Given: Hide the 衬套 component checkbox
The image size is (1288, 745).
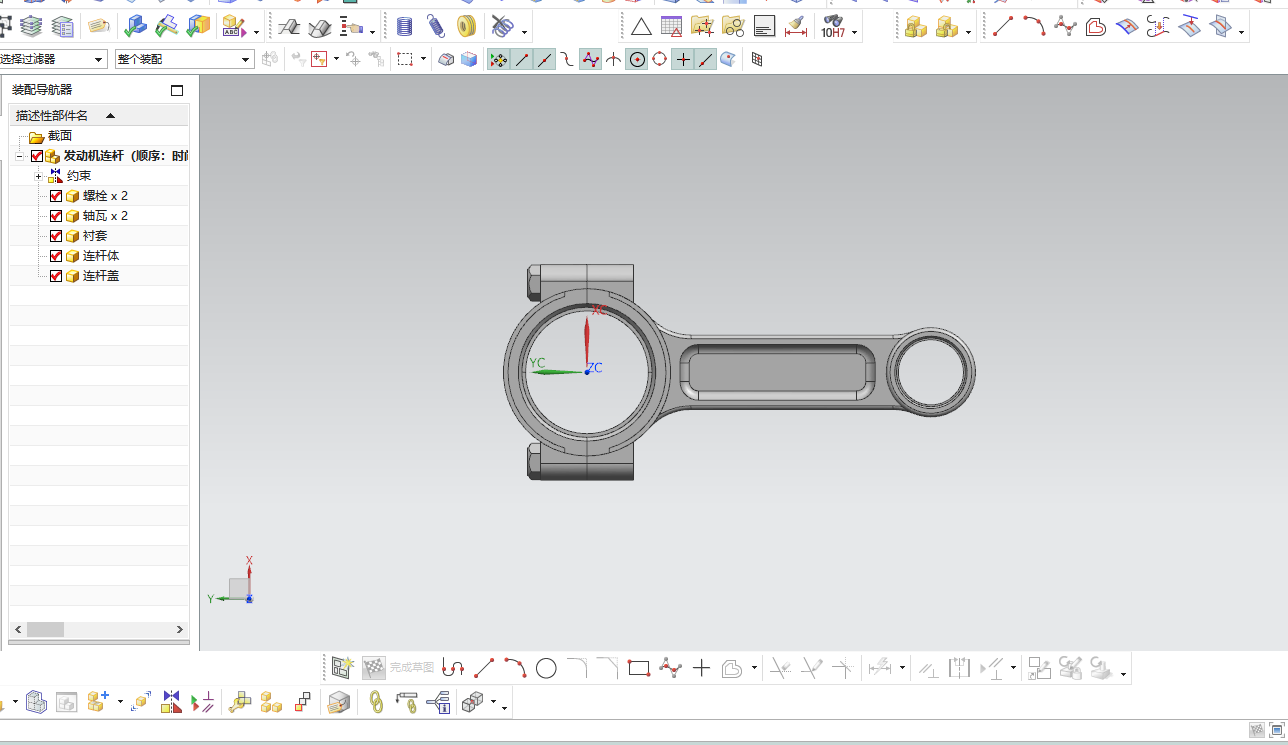Looking at the screenshot, I should click(56, 236).
